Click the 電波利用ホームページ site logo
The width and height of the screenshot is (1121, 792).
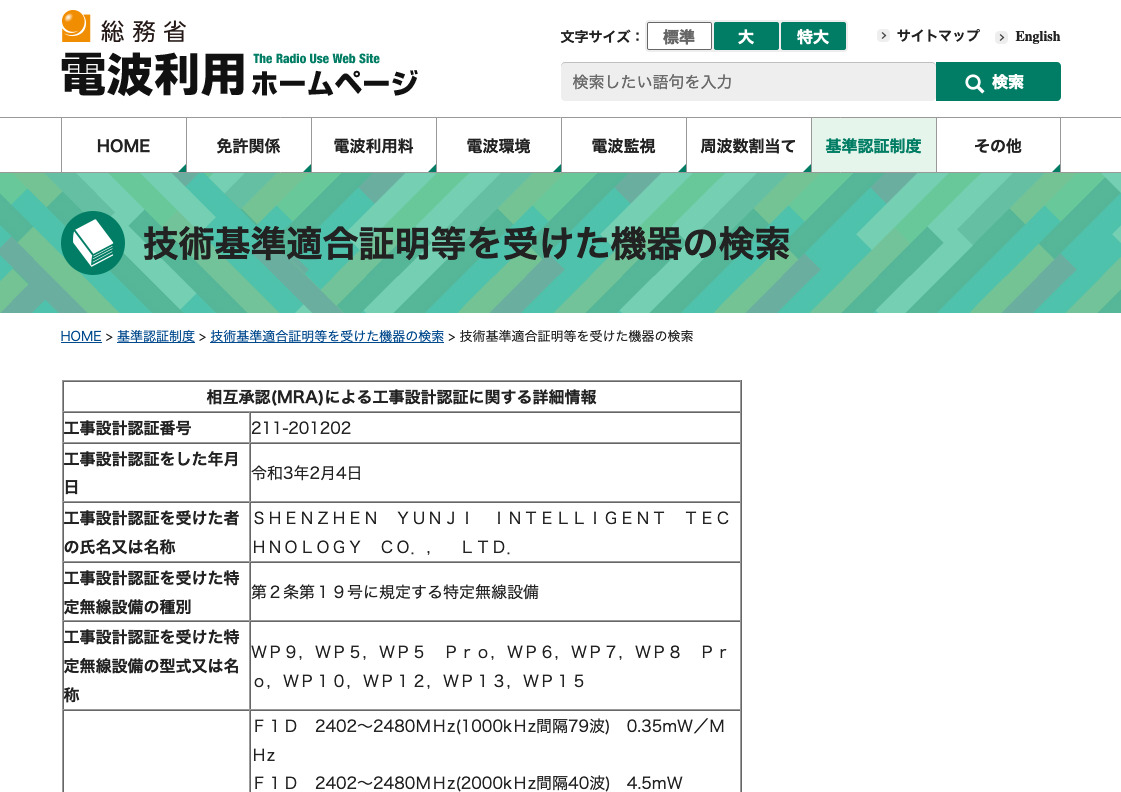[238, 74]
